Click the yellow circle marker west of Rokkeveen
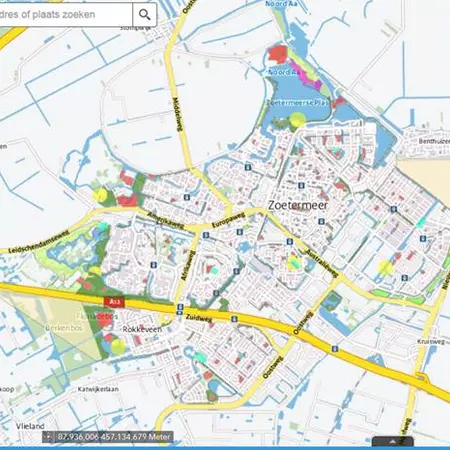 (x=118, y=347)
